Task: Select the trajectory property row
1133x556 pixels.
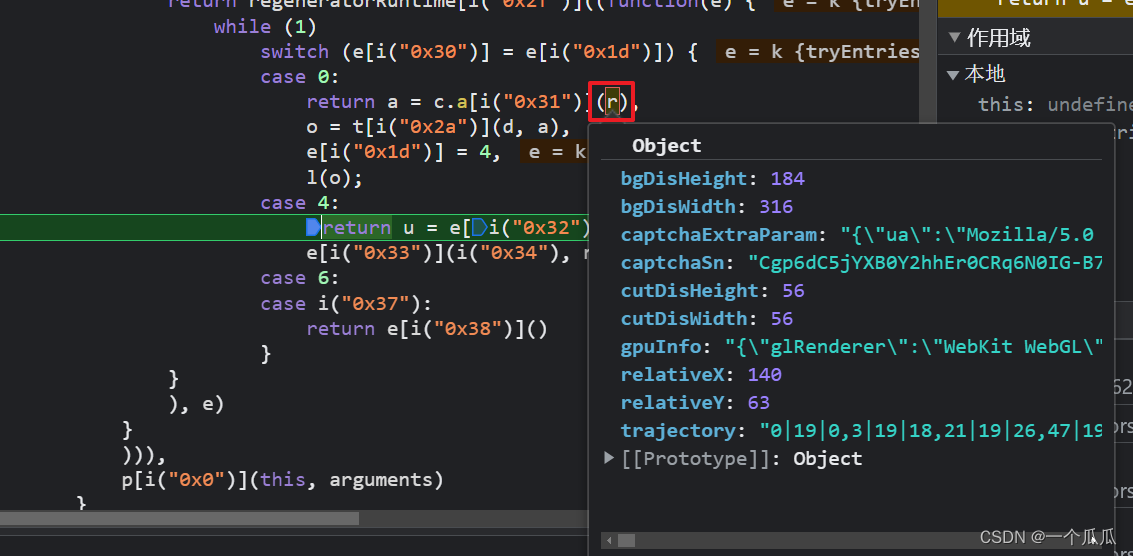Action: 861,431
